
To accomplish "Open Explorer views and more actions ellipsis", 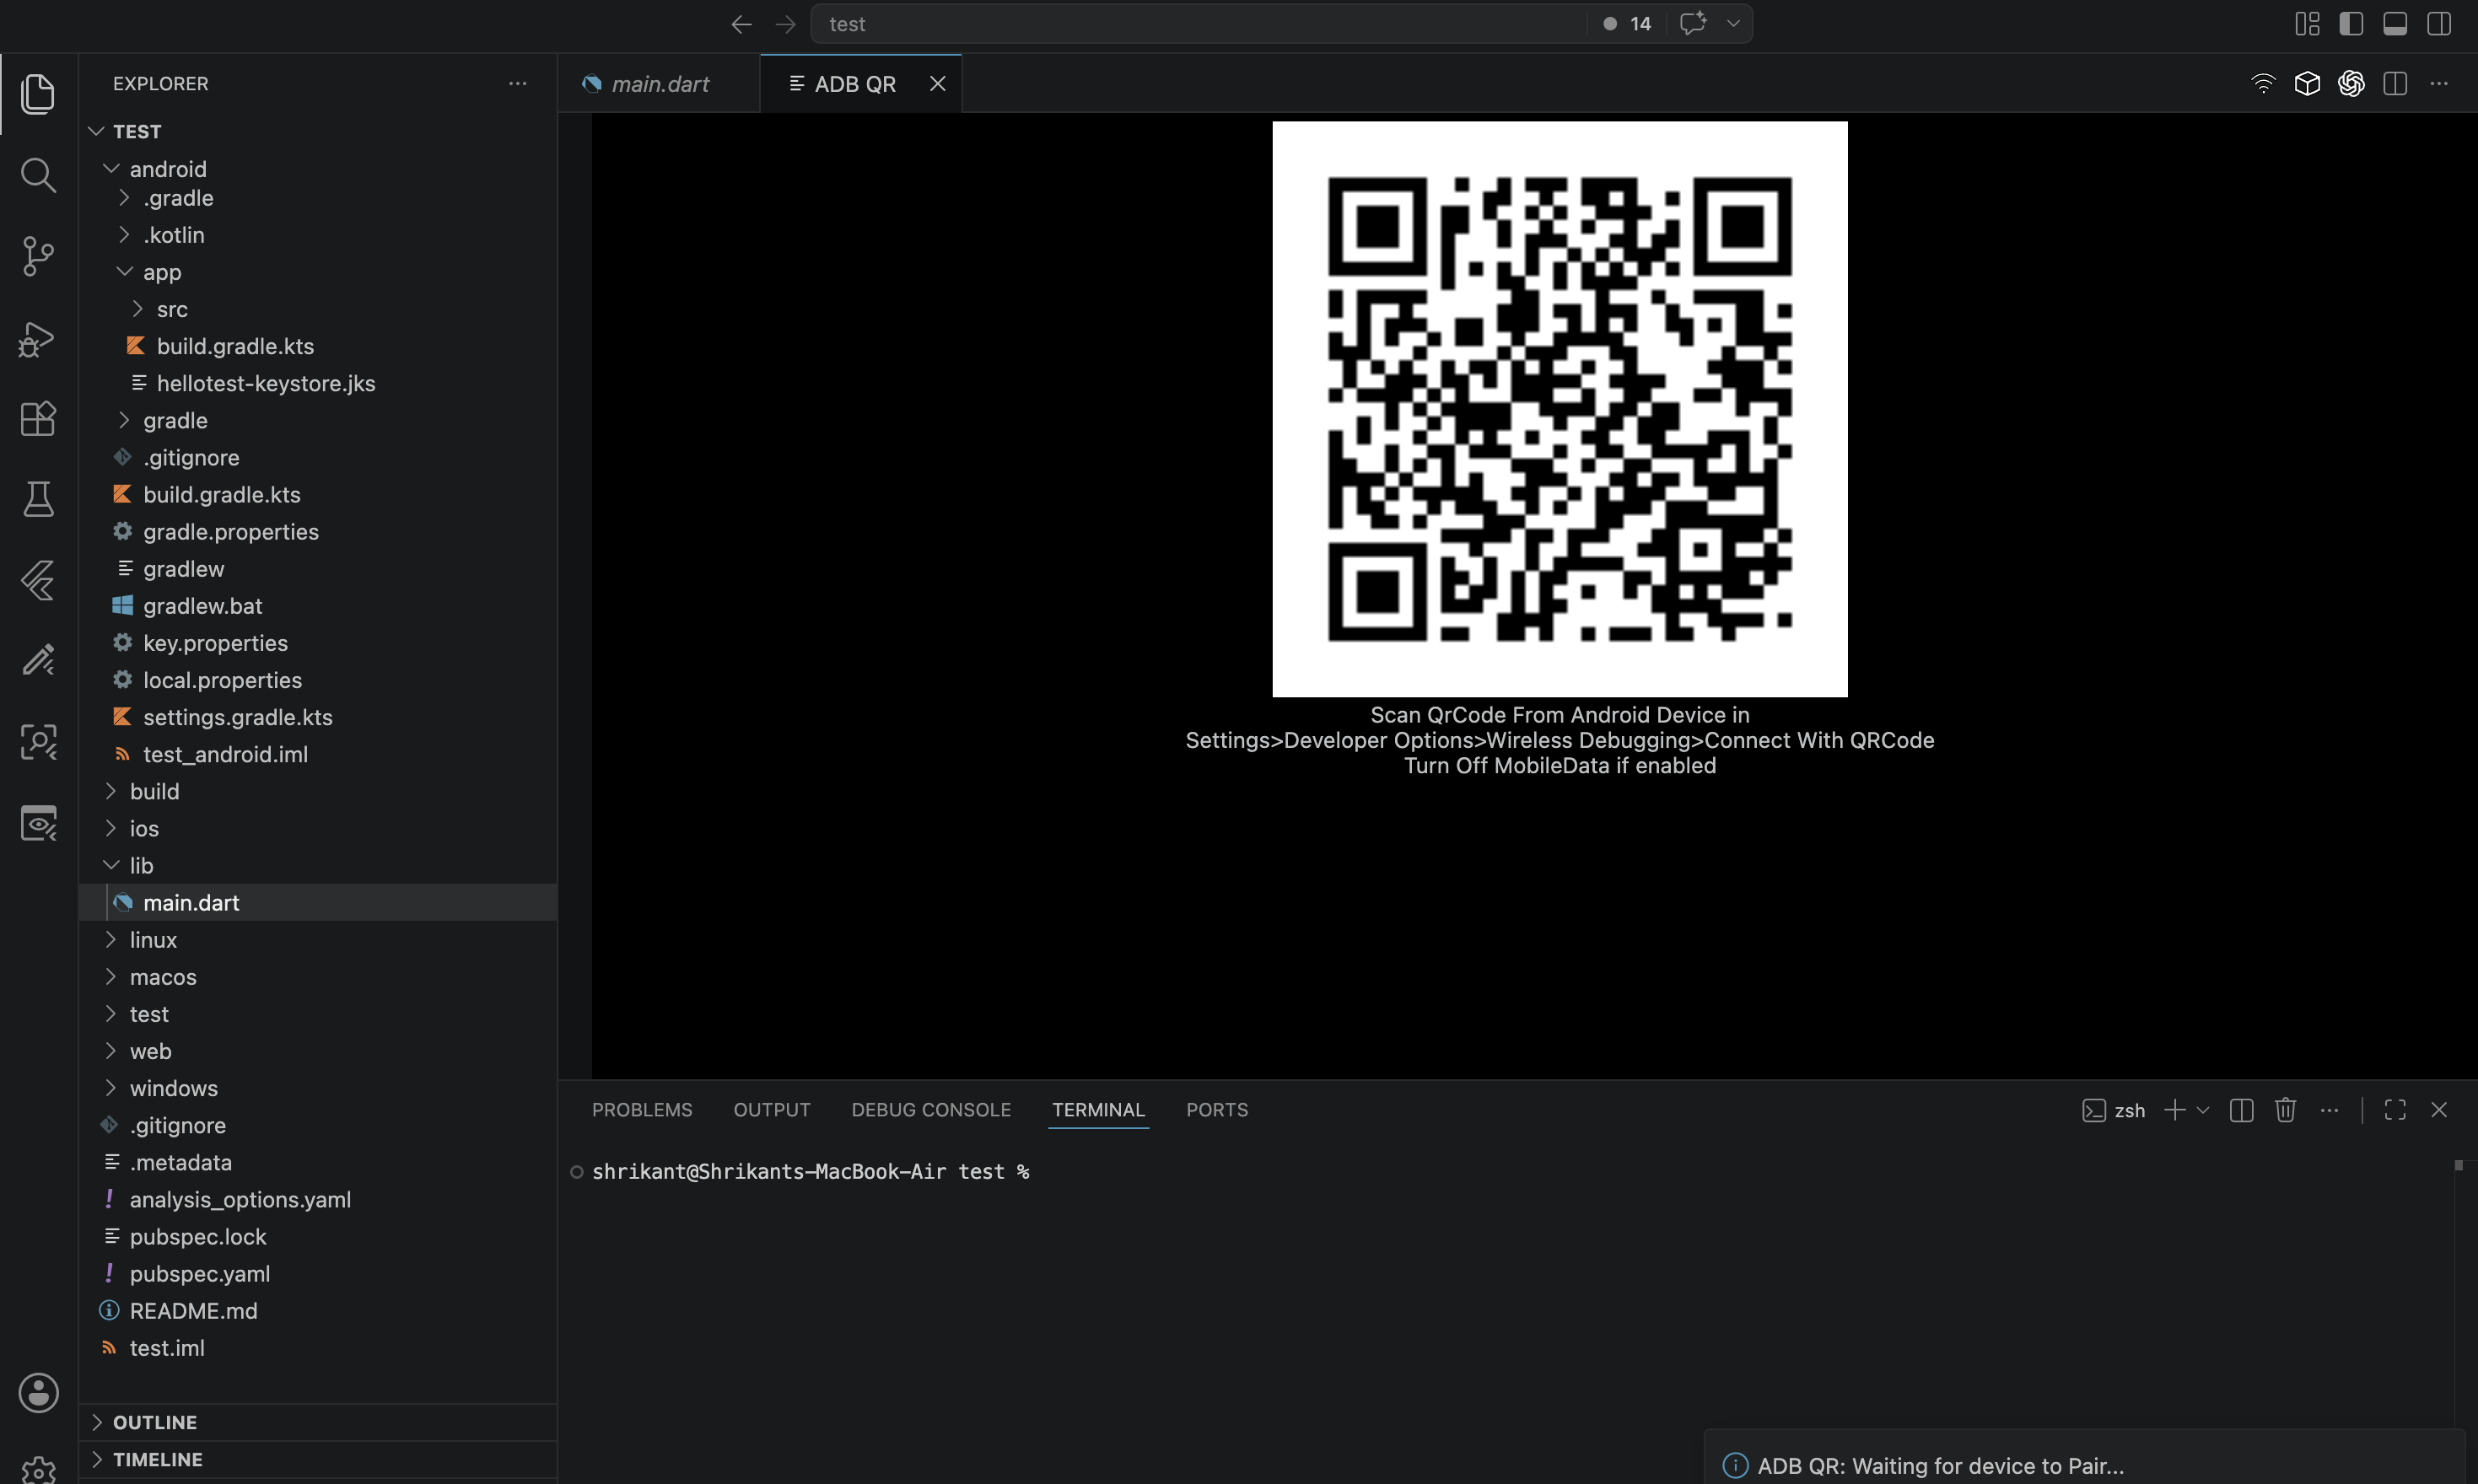I will coord(517,84).
